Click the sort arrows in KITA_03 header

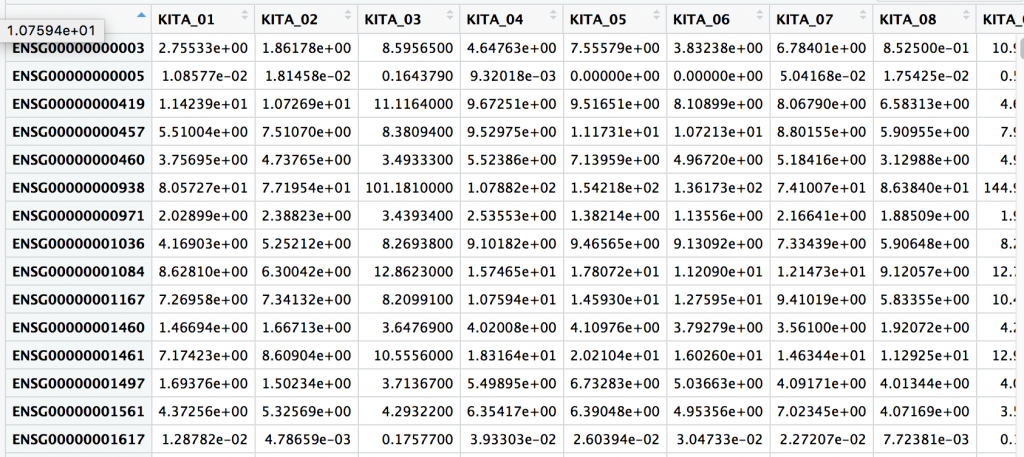click(451, 14)
